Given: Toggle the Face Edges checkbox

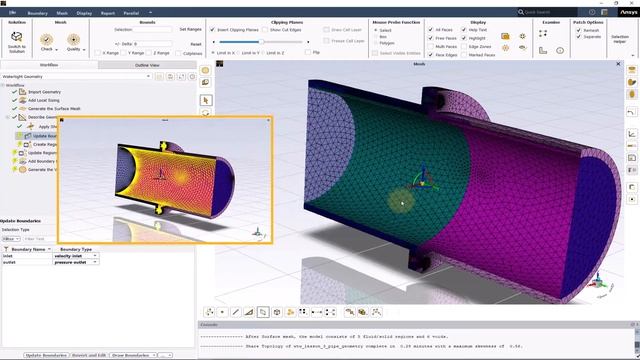Looking at the screenshot, I should pos(431,55).
